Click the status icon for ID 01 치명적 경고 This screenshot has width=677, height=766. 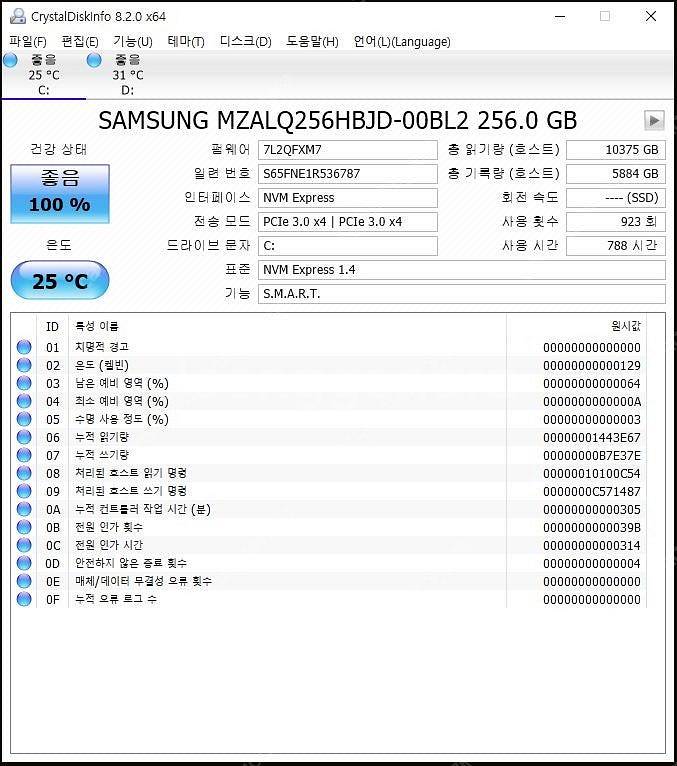click(24, 347)
